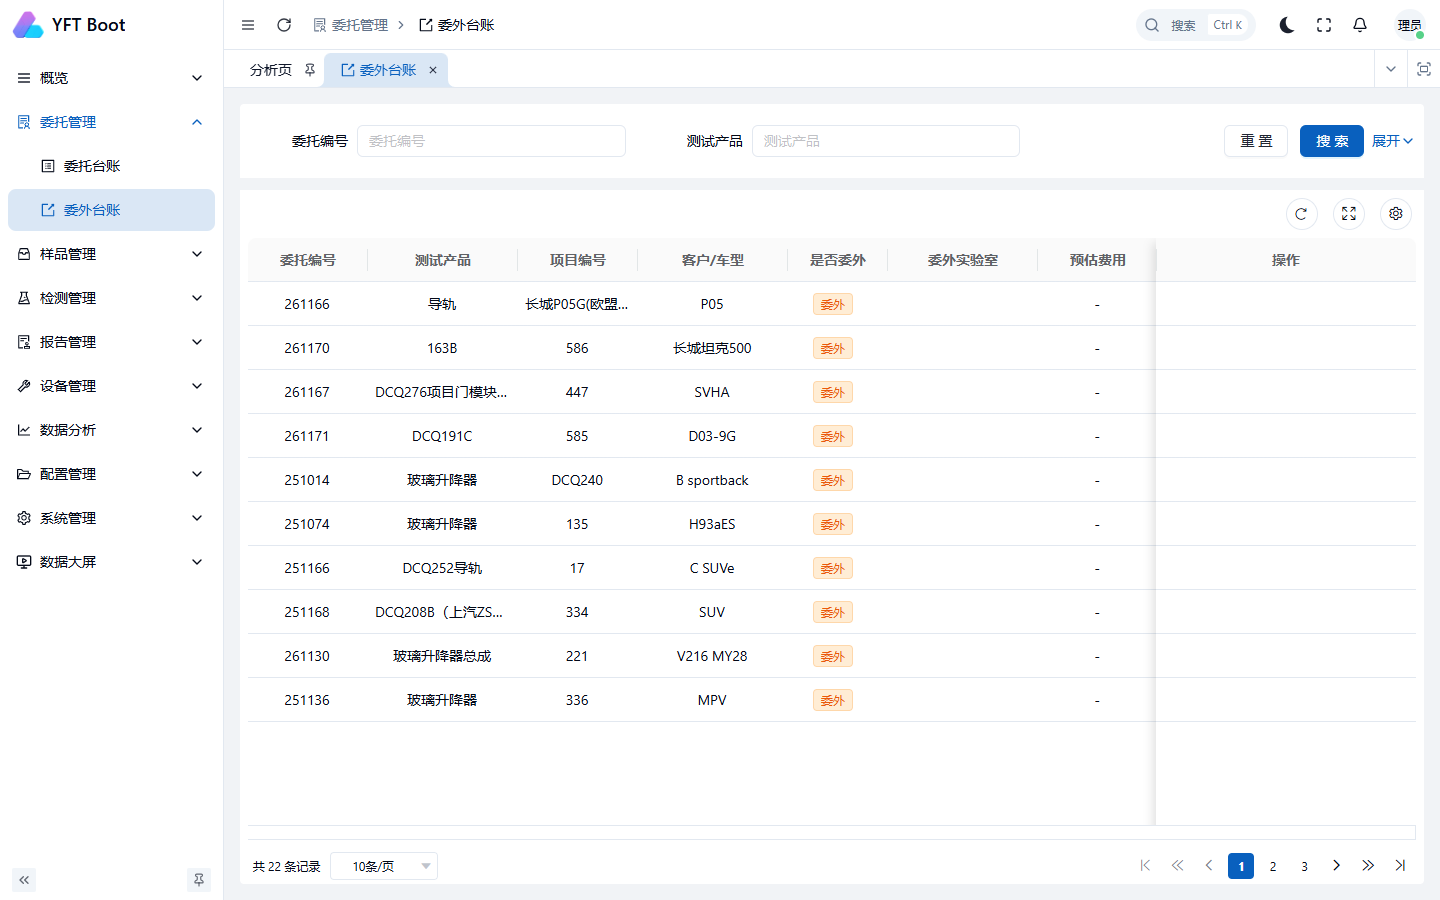Expand 检测管理 sidebar menu
Image resolution: width=1440 pixels, height=900 pixels.
click(x=111, y=298)
